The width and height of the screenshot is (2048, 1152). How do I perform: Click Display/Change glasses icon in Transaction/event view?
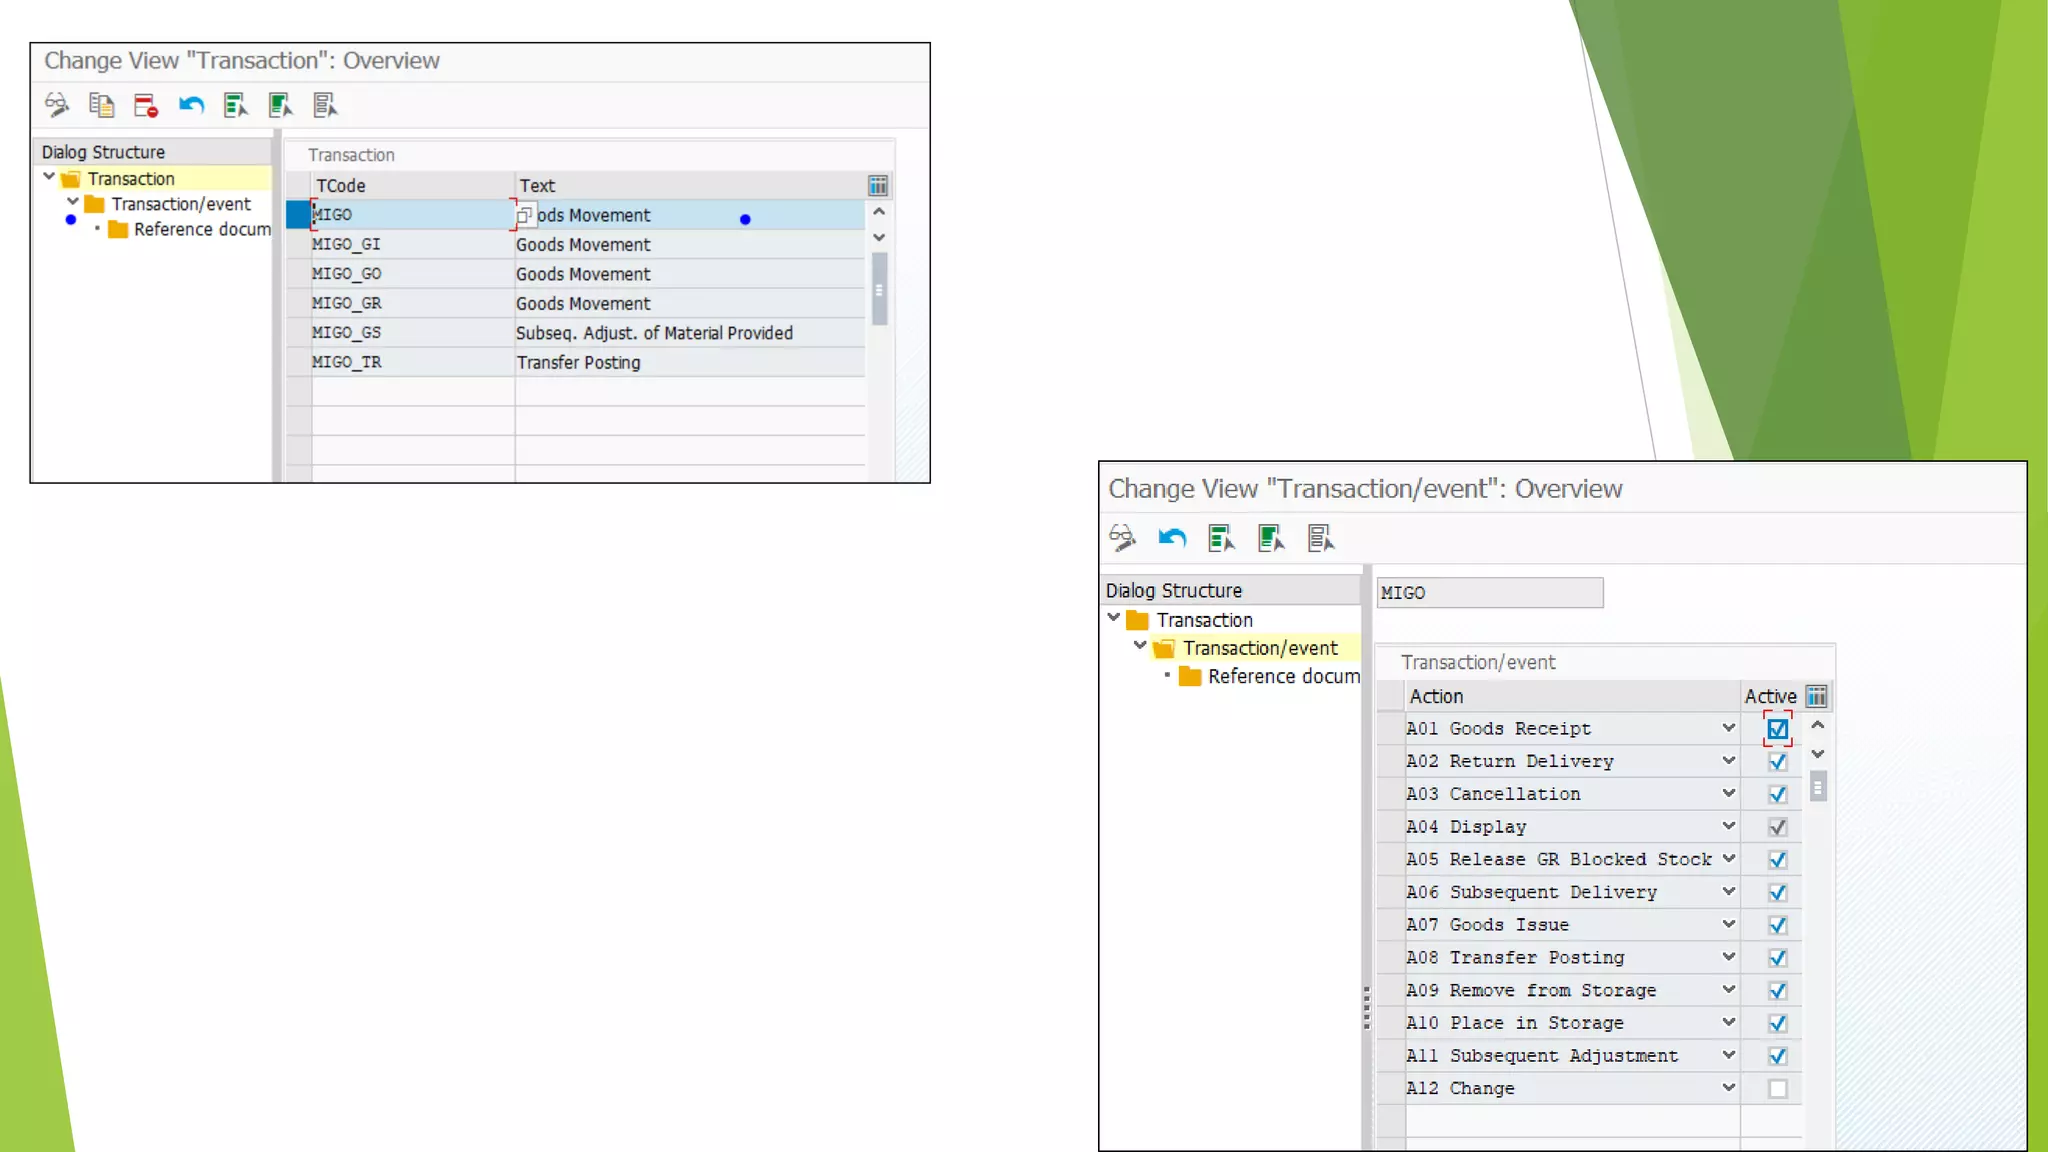(x=1122, y=538)
